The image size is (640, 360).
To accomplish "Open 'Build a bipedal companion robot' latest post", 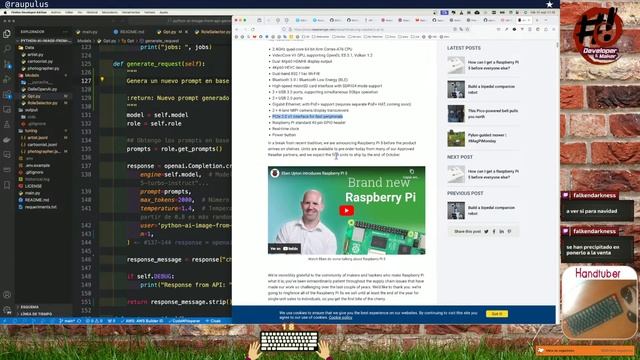I will [x=491, y=89].
